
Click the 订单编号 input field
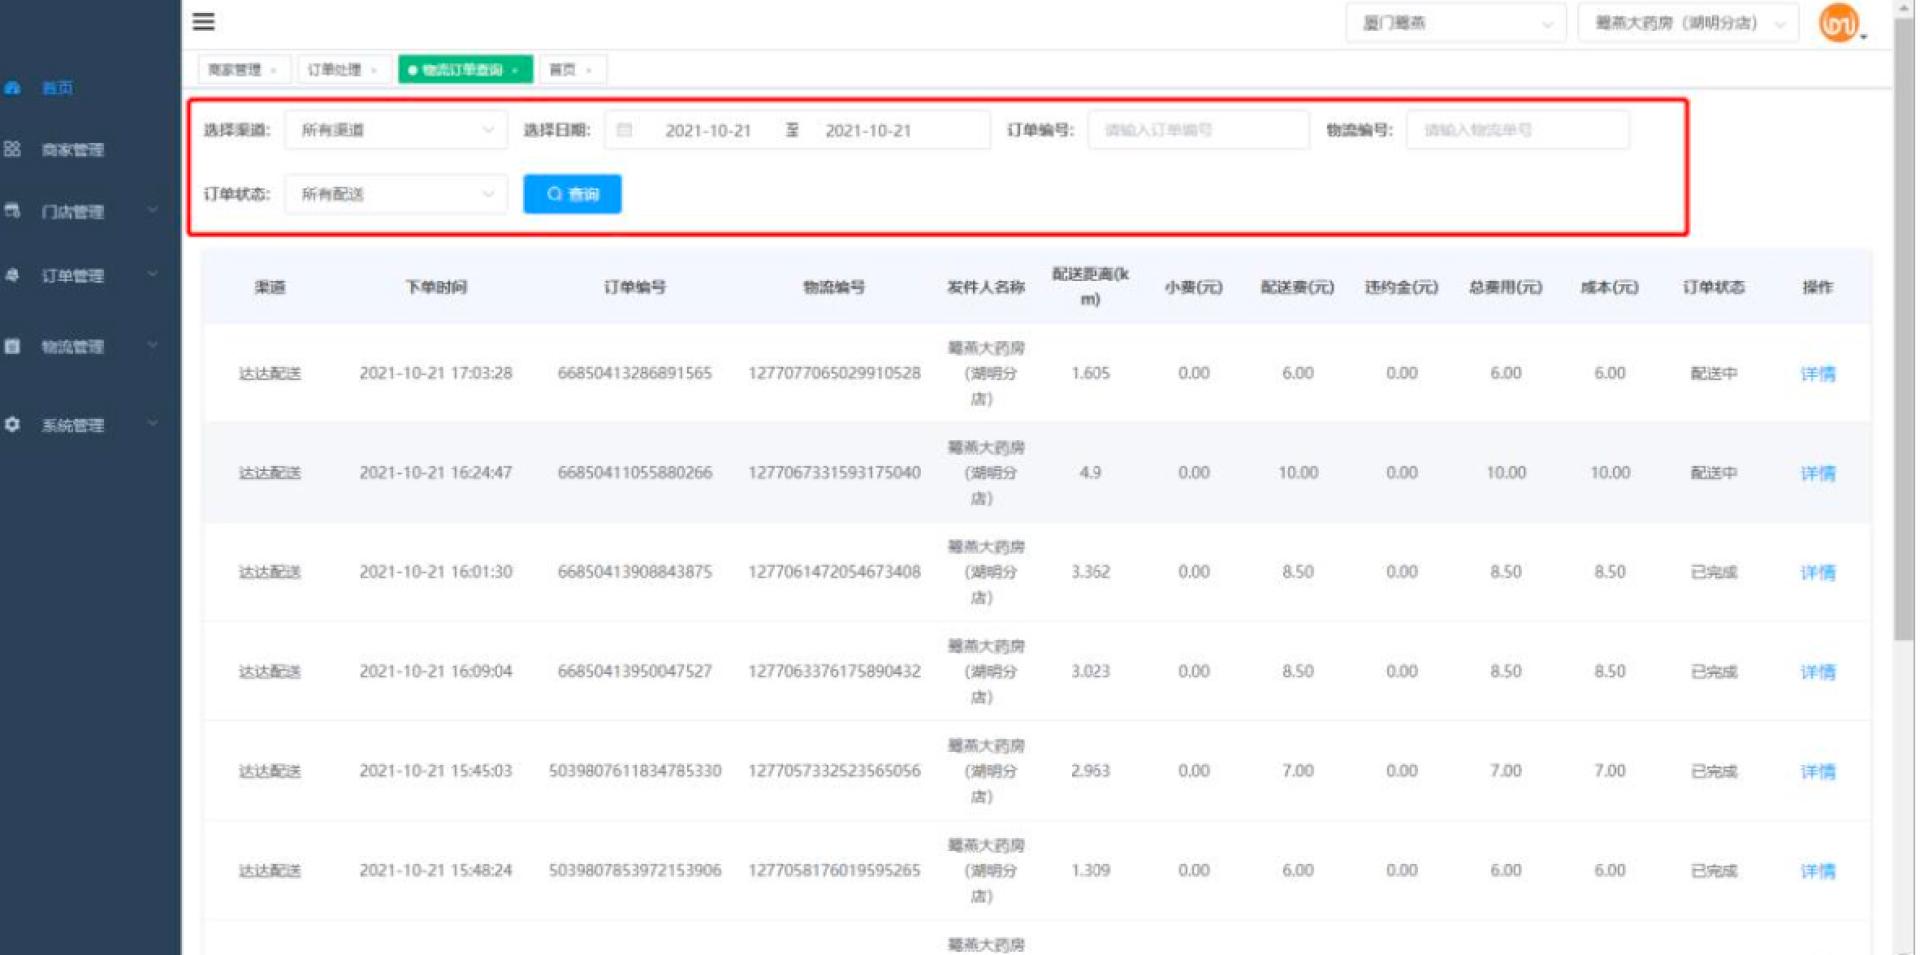1198,130
